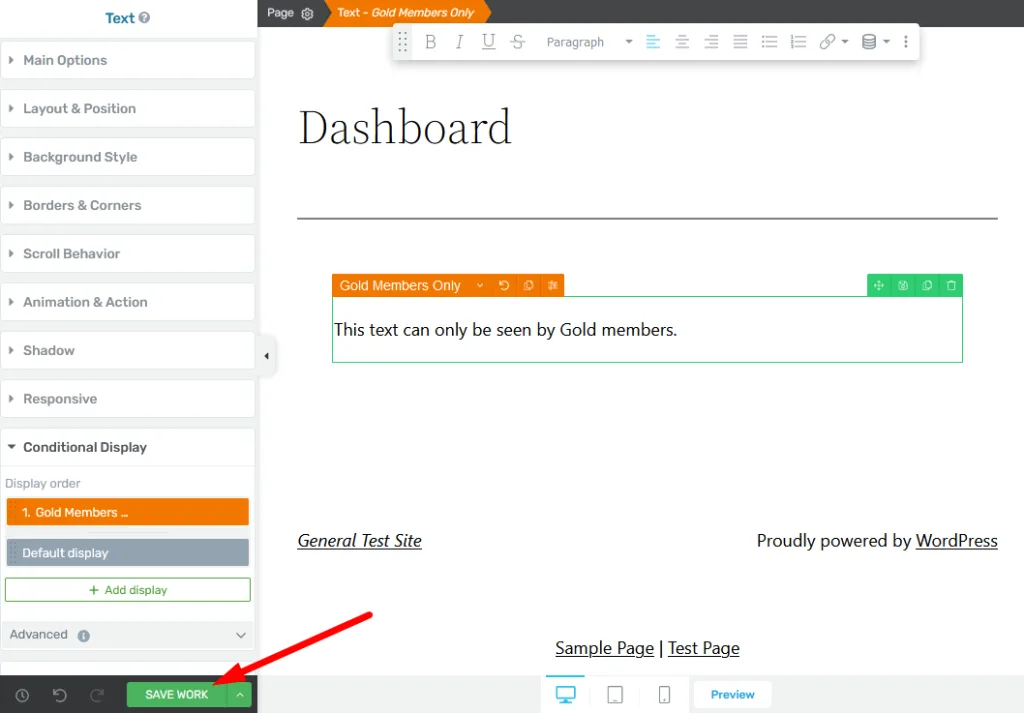The width and height of the screenshot is (1024, 713).
Task: Open the toolbar more options menu
Action: click(906, 42)
